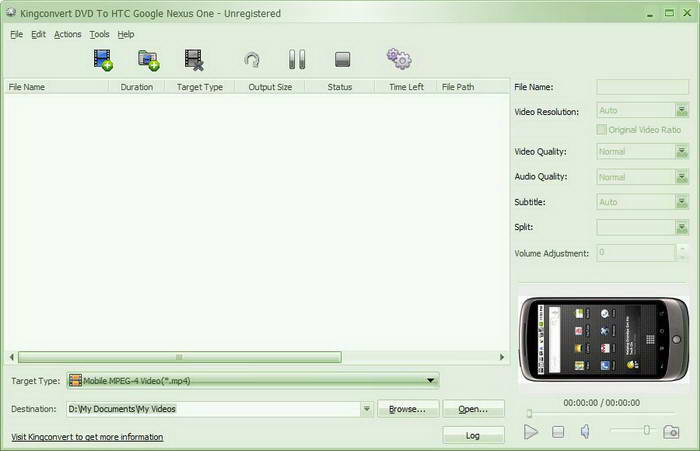Click the Add video file toolbar icon
Image resolution: width=700 pixels, height=451 pixels.
(103, 60)
